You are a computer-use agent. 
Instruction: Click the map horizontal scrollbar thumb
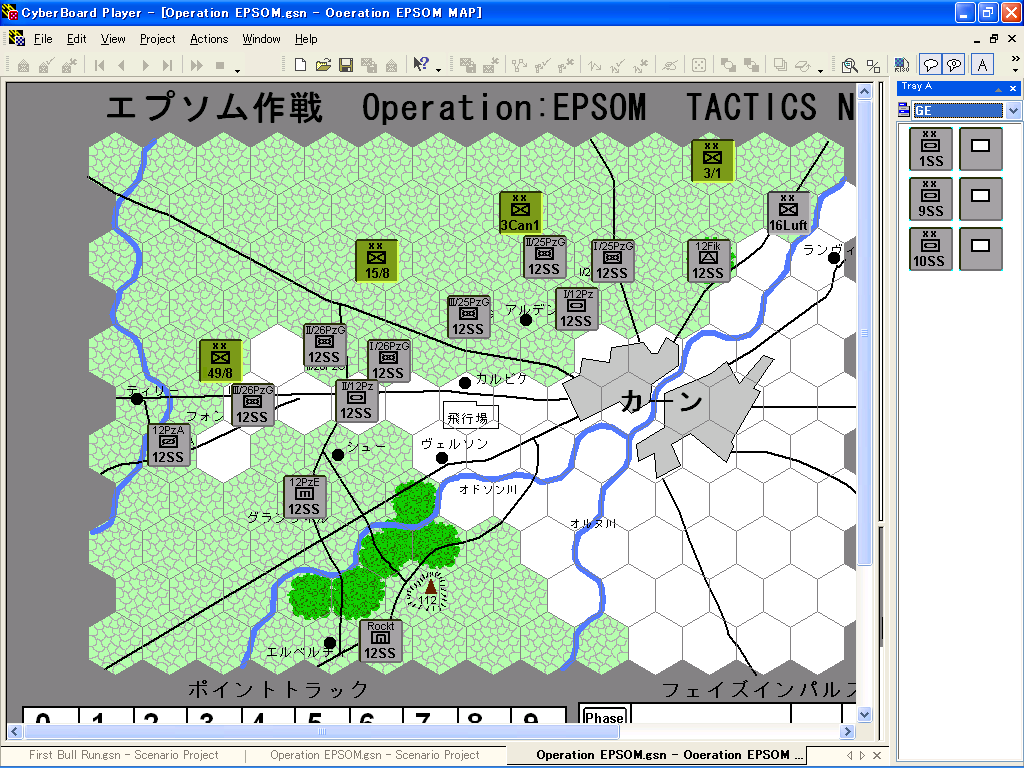(321, 731)
